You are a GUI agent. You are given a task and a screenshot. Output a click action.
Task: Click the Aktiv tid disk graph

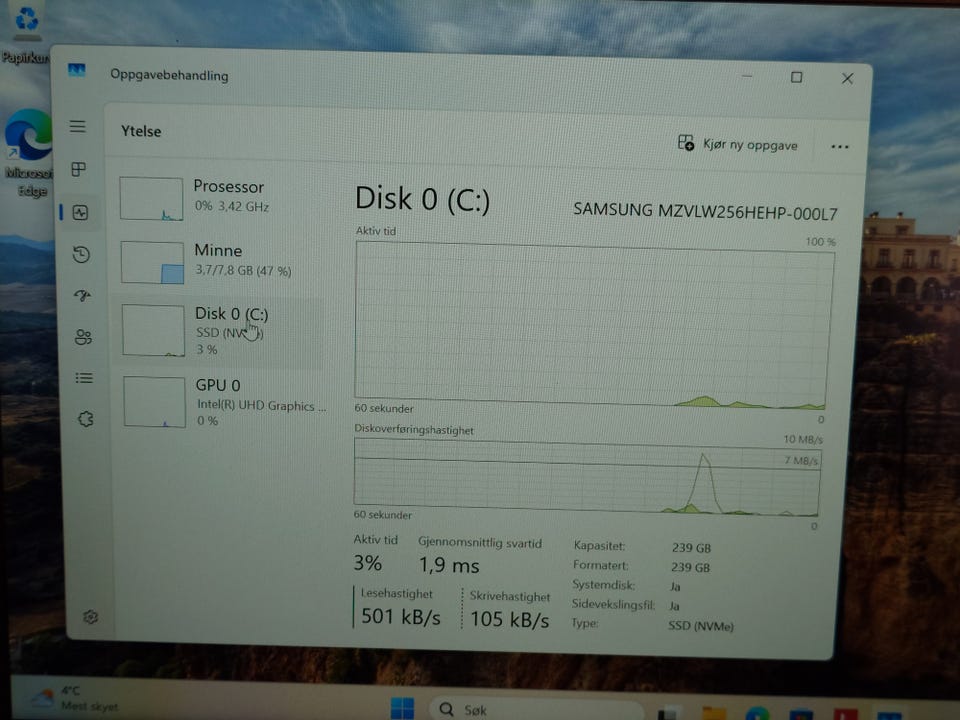pos(594,325)
